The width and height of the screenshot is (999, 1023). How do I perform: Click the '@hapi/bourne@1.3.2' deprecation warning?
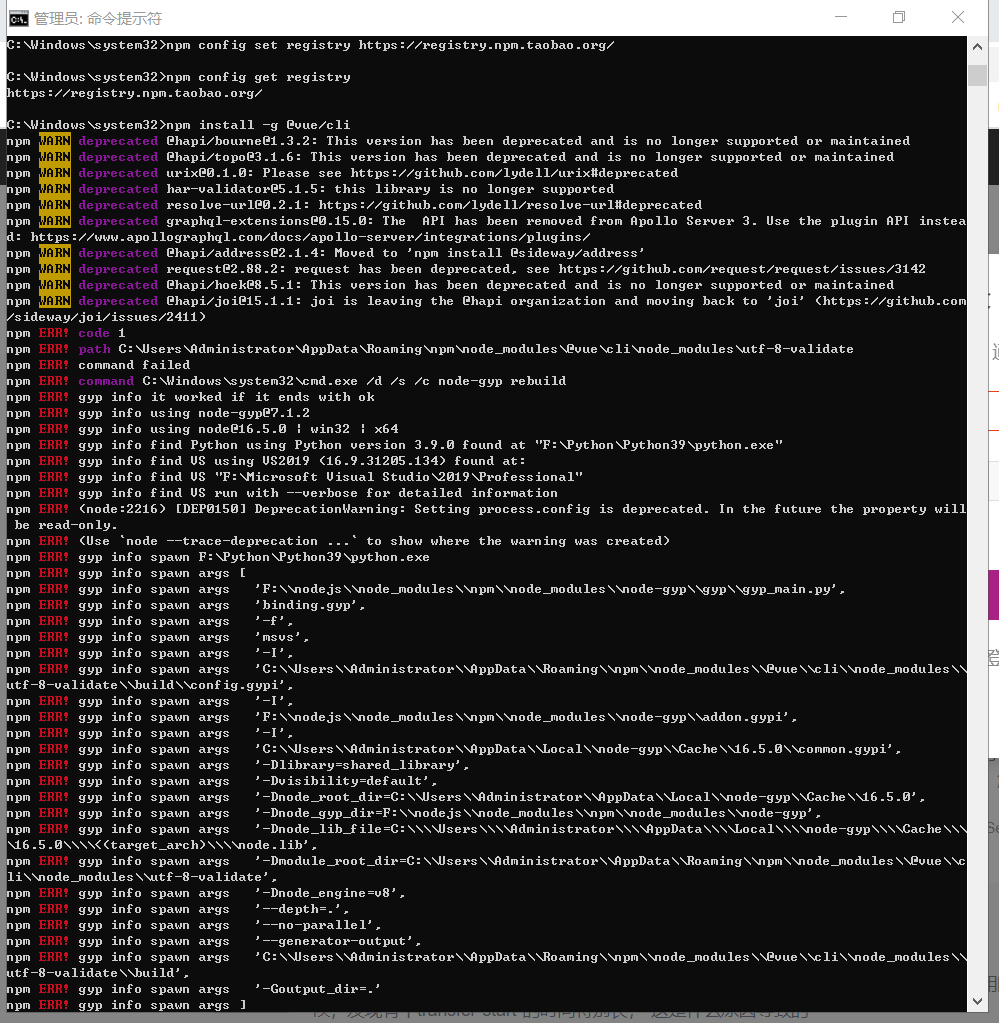(458, 141)
